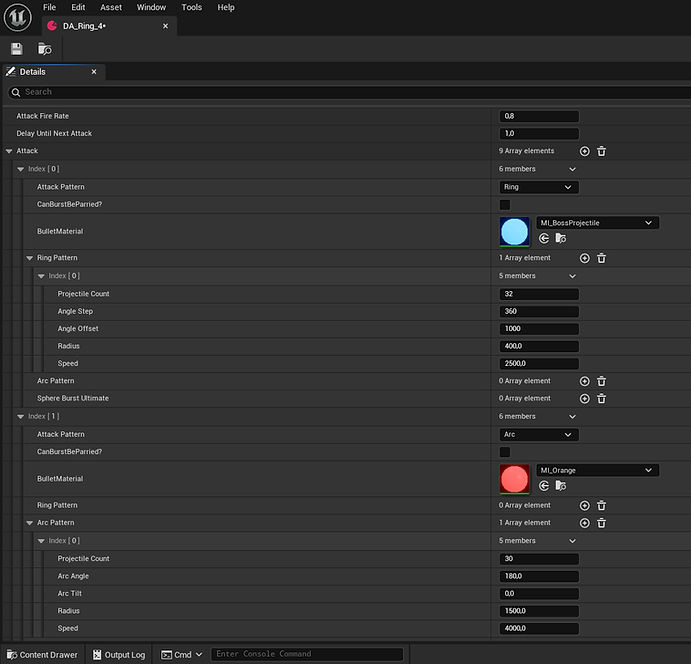
Task: Click the Unreal Engine logo icon
Action: tap(18, 18)
